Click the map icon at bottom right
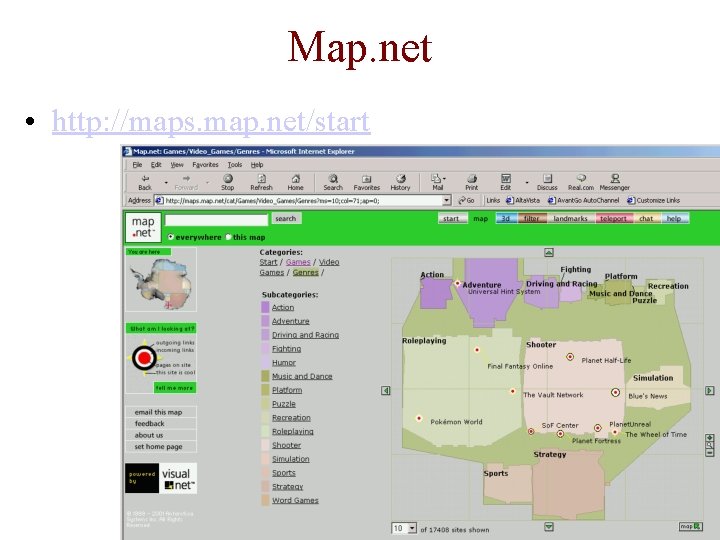The height and width of the screenshot is (540, 720). 691,526
